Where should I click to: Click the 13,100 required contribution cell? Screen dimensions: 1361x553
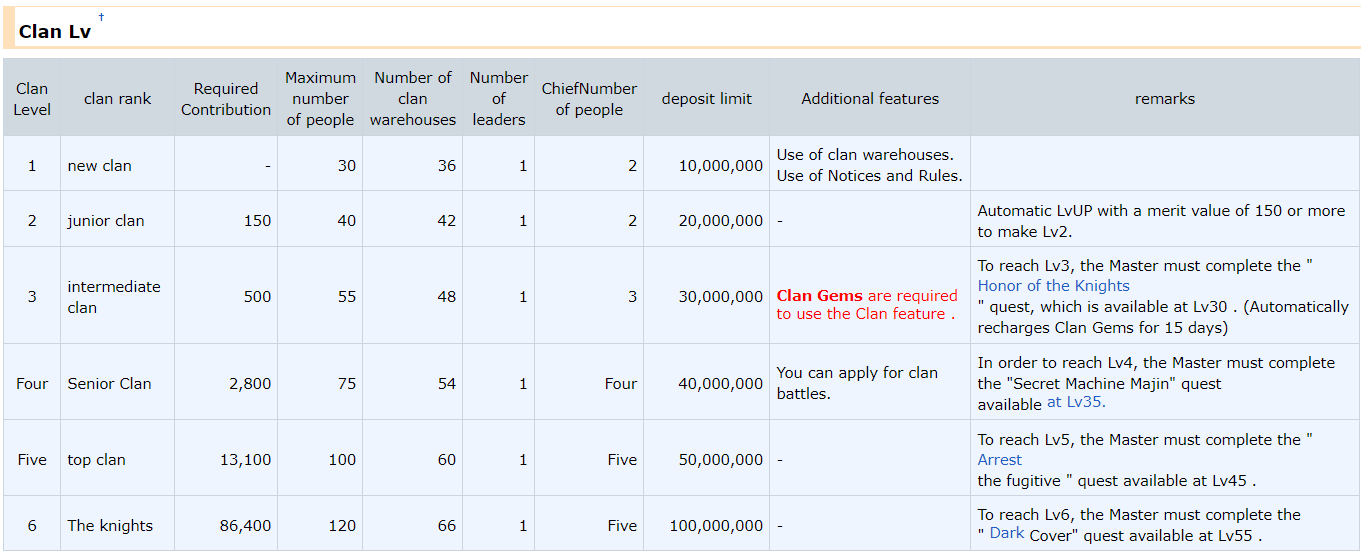pos(245,460)
